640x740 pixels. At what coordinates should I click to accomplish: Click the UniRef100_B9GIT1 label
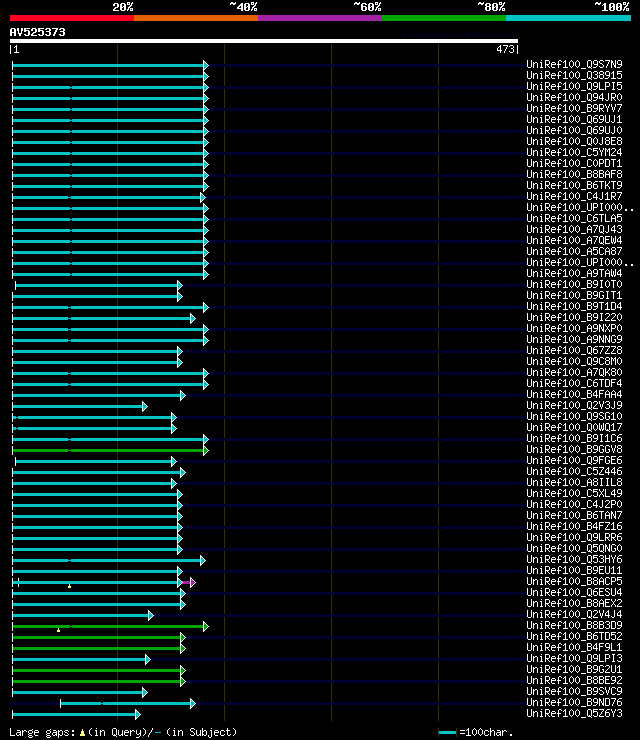point(574,295)
